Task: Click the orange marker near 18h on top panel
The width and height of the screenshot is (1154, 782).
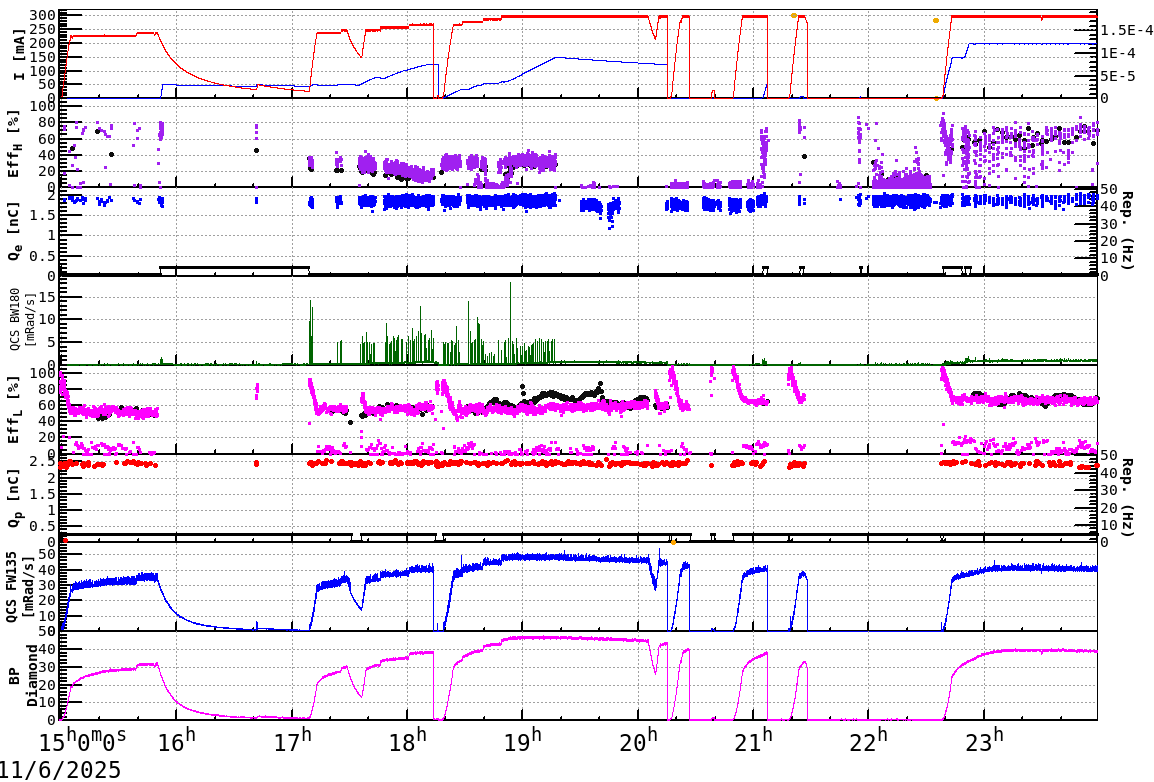Action: [x=793, y=15]
